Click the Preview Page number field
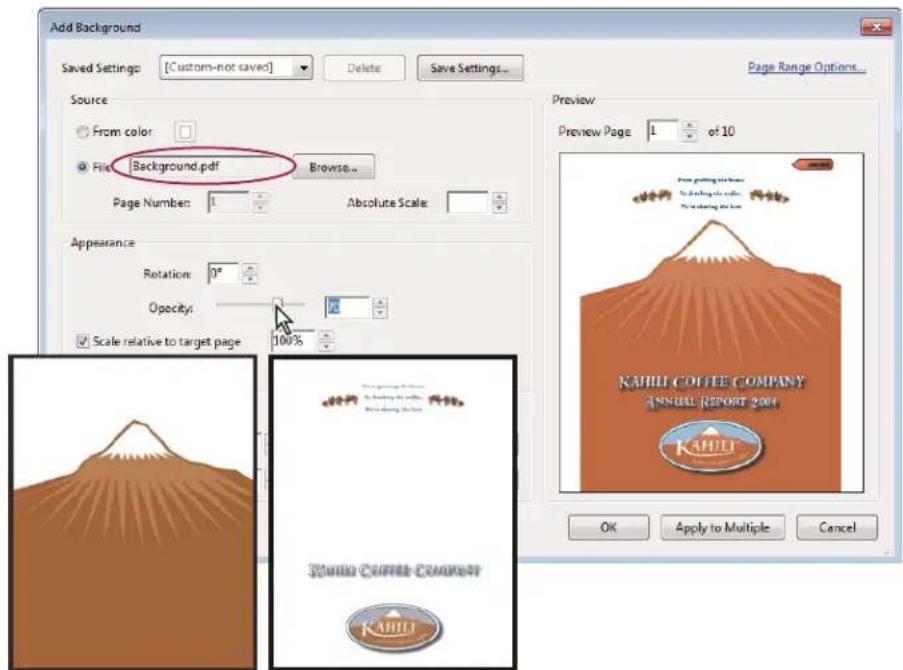Image resolution: width=903 pixels, height=670 pixels. (x=662, y=131)
